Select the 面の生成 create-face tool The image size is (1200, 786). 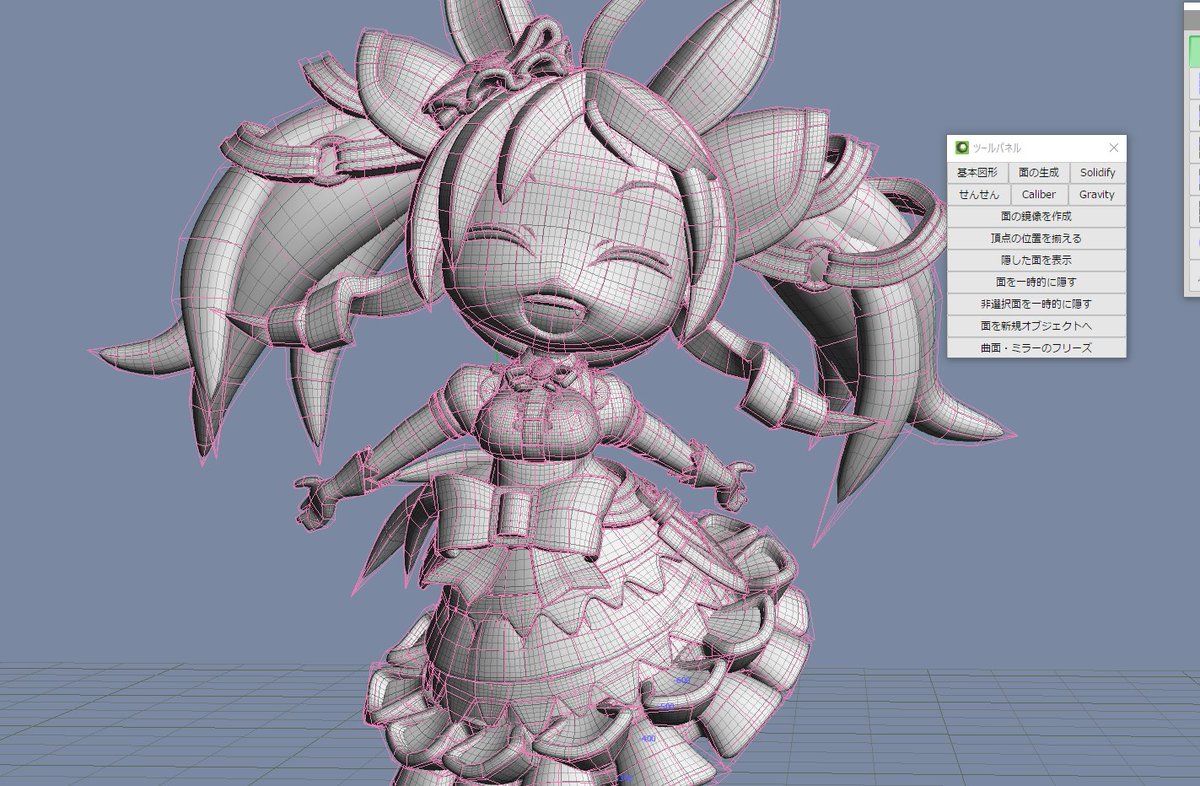point(1038,173)
